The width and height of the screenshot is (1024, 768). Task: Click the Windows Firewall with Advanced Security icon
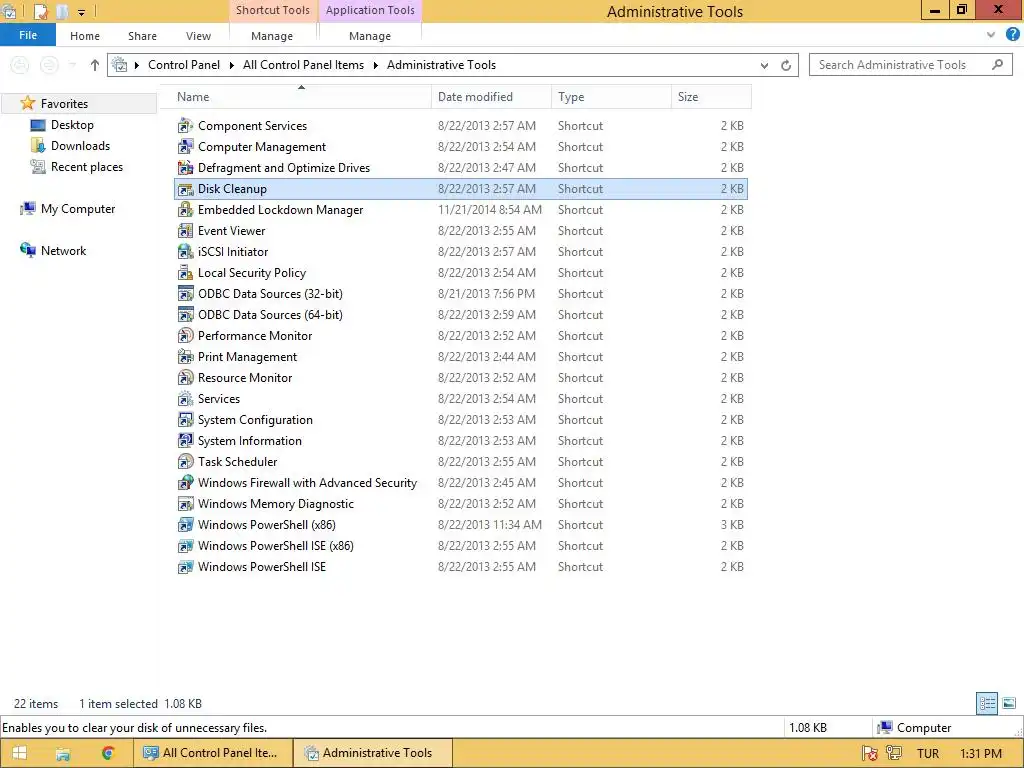(185, 483)
